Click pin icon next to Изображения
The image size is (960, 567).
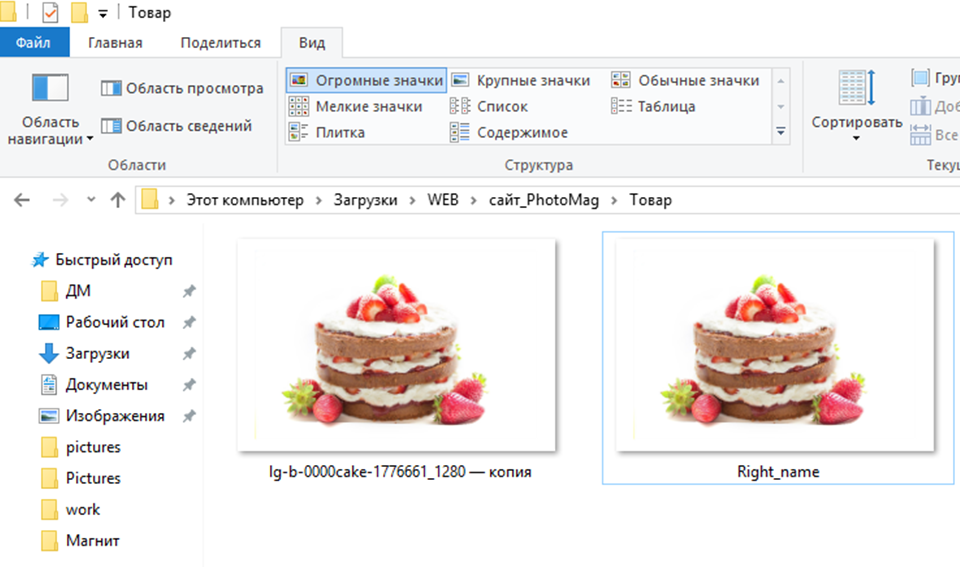[x=189, y=416]
